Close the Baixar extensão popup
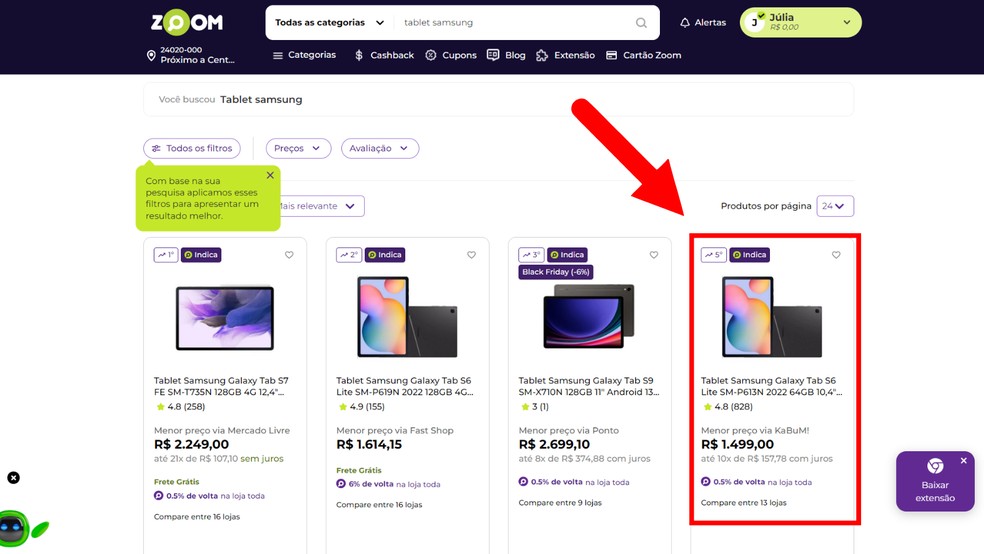 pos(963,461)
